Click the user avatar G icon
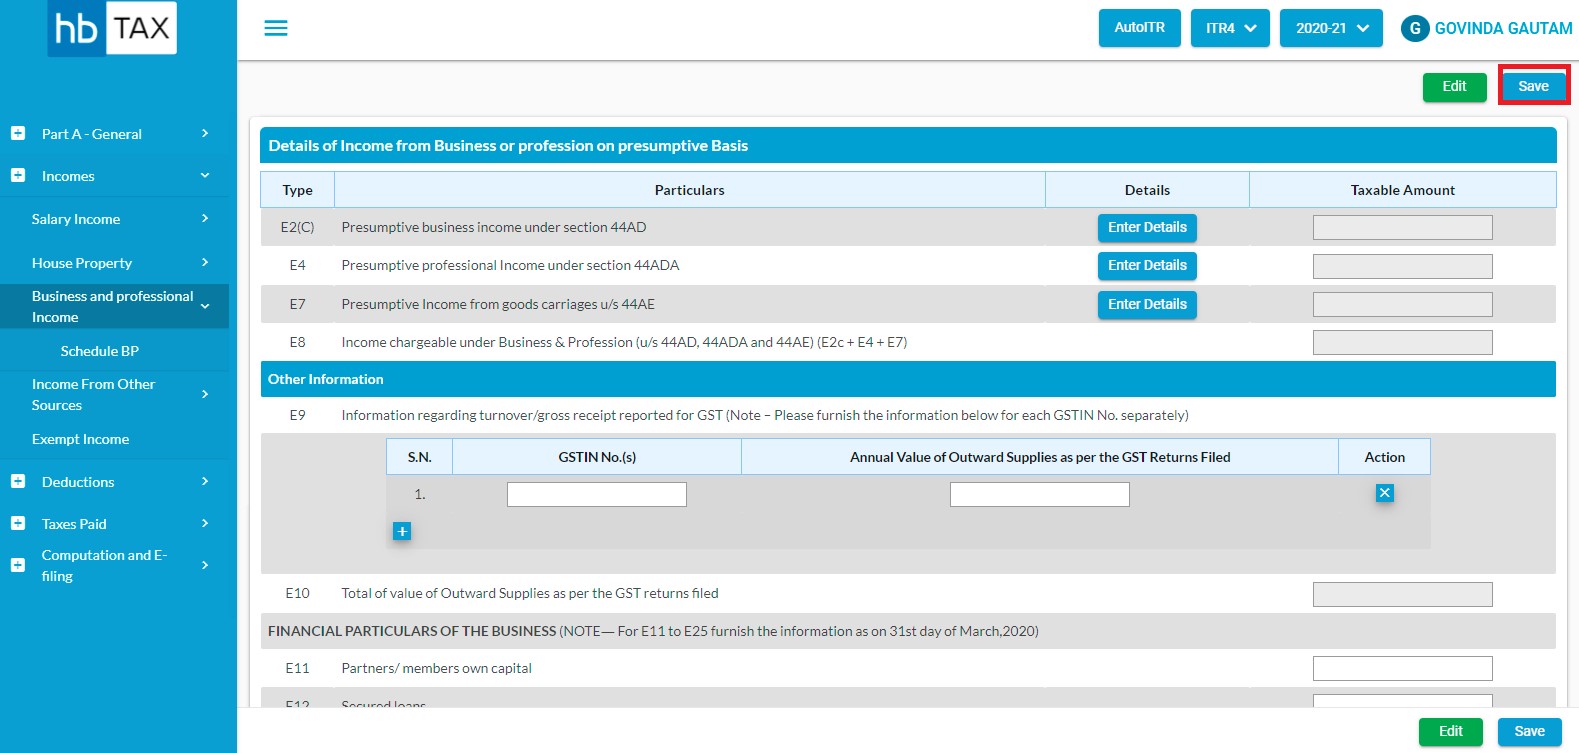This screenshot has width=1579, height=753. pos(1415,29)
